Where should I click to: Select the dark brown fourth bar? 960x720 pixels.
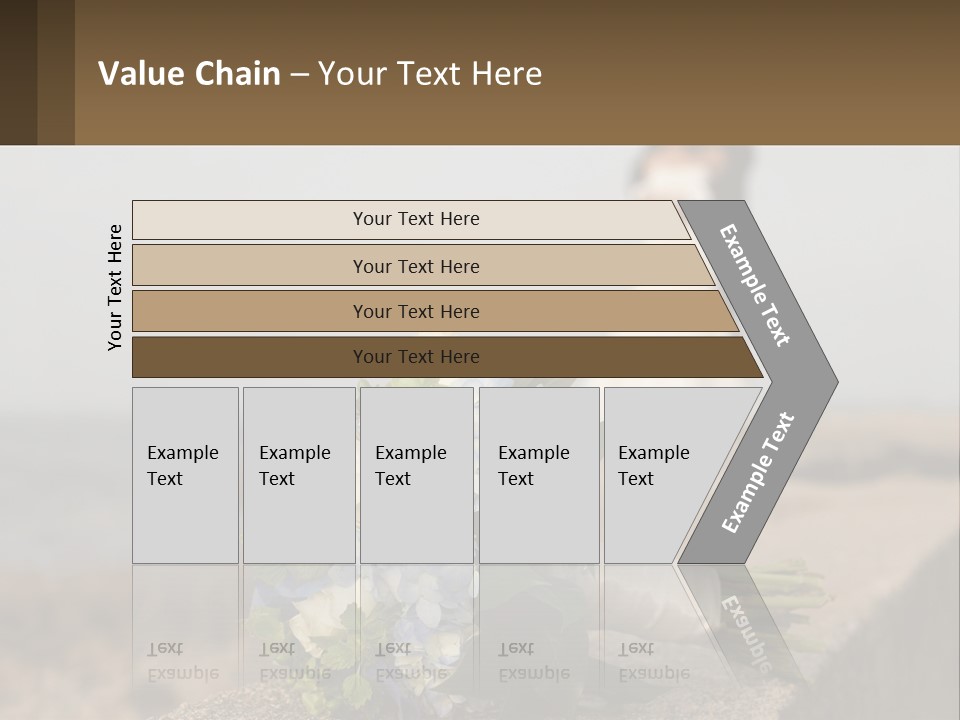pos(415,357)
